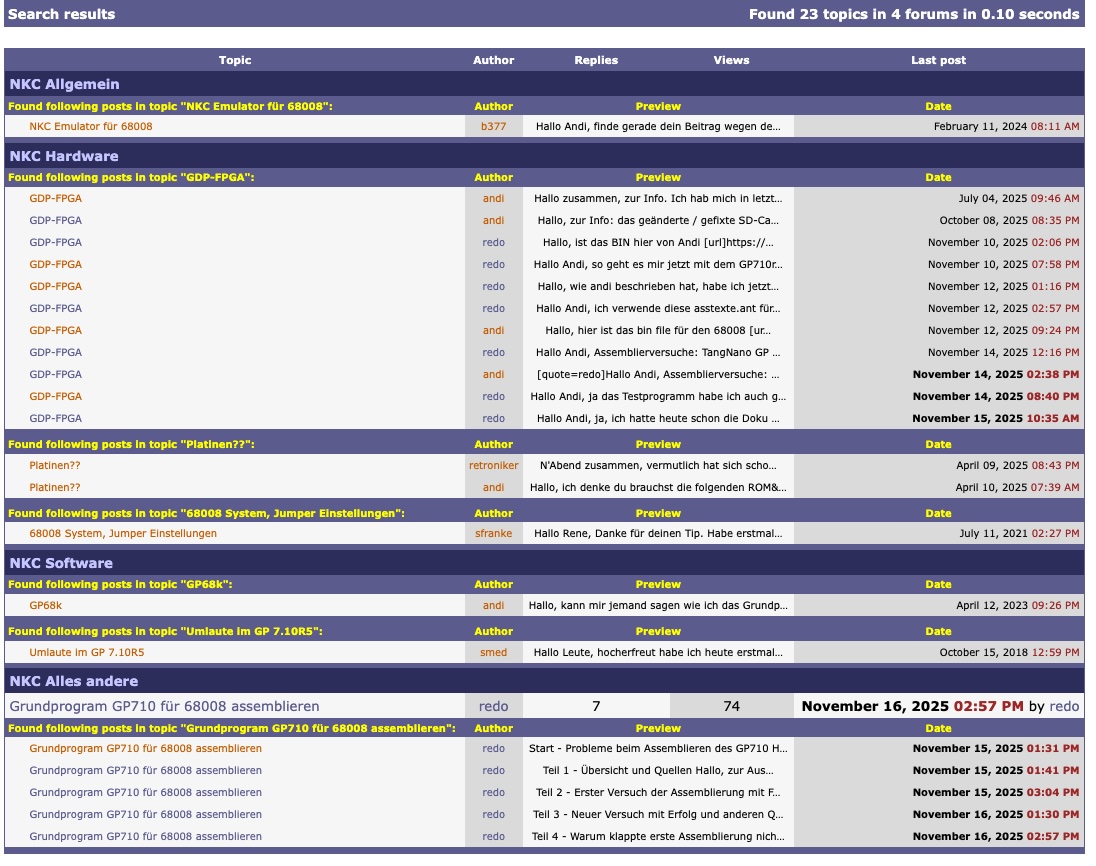The height and width of the screenshot is (866, 1096).
Task: Open the GDP-FPGA post from October 08, 2025
Action: (56, 221)
